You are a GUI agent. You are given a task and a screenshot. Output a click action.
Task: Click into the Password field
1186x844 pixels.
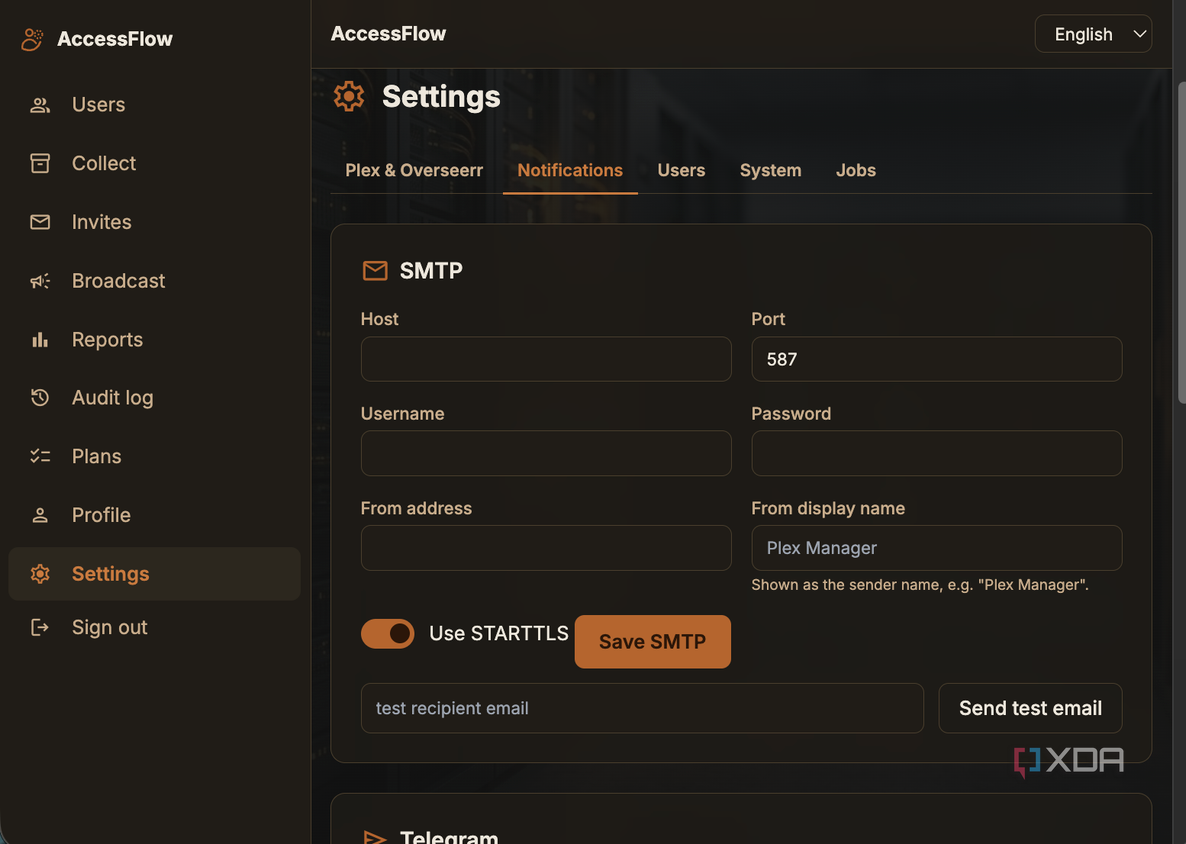(x=936, y=454)
